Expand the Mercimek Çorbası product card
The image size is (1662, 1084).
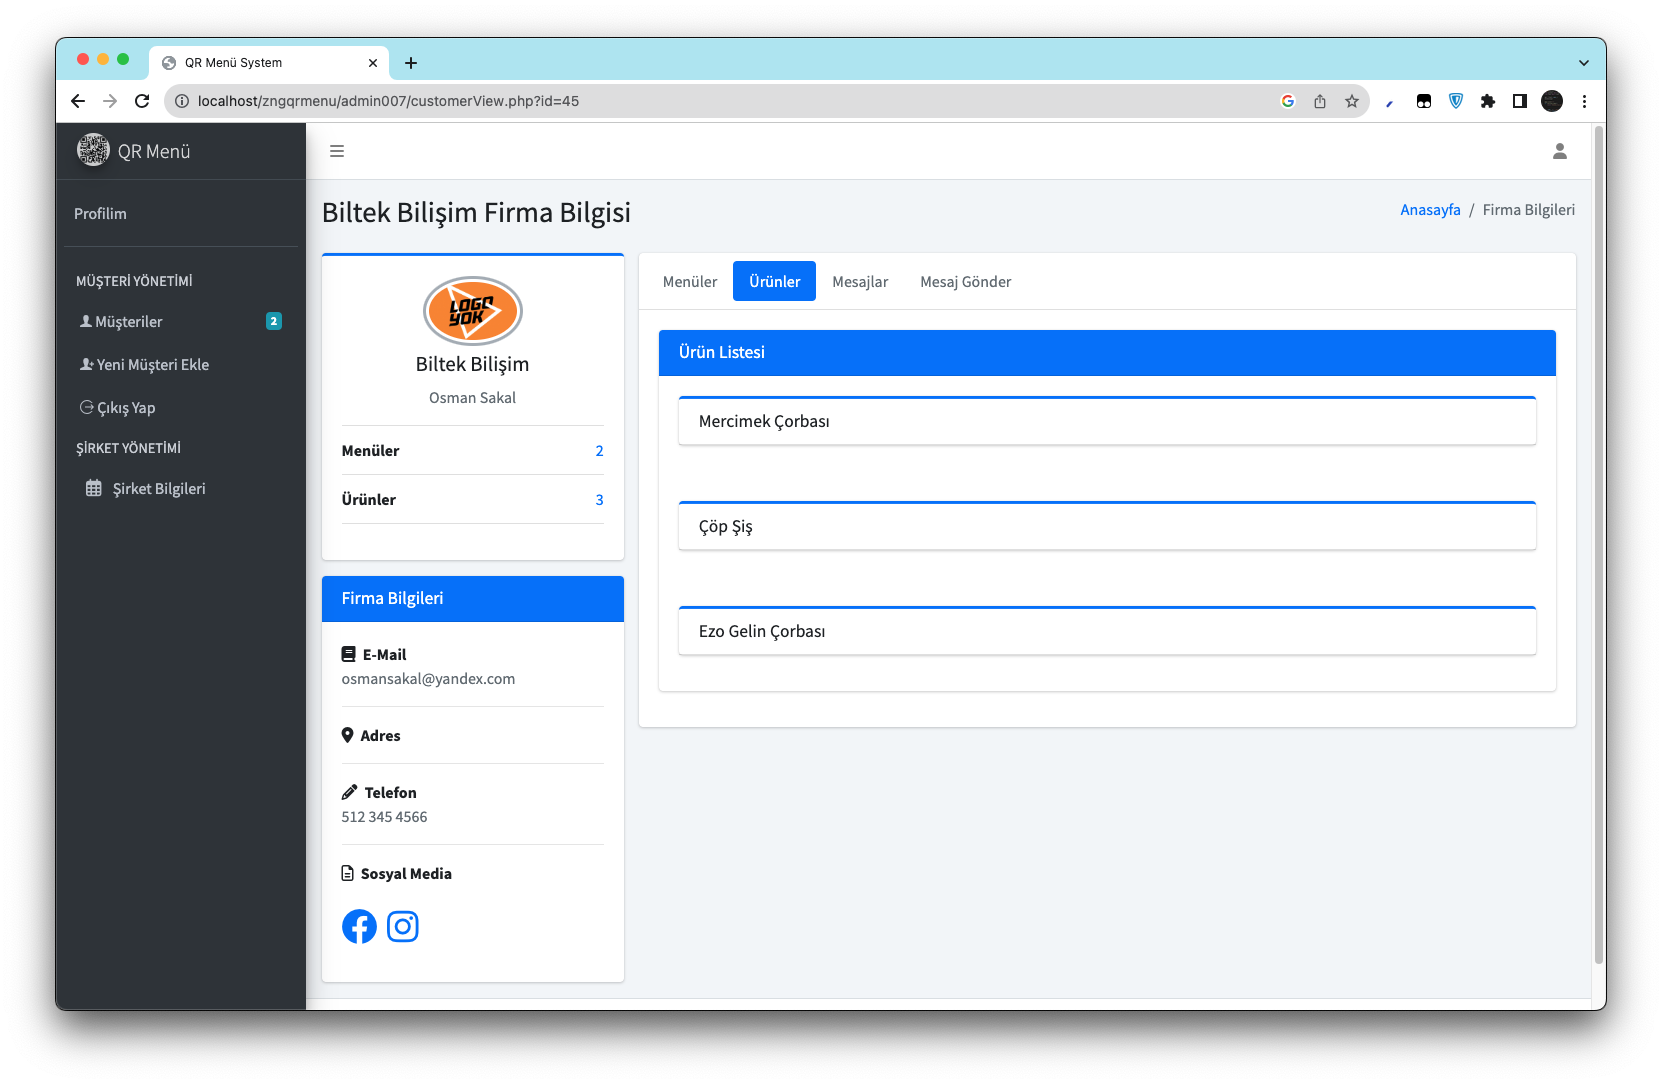(1106, 422)
